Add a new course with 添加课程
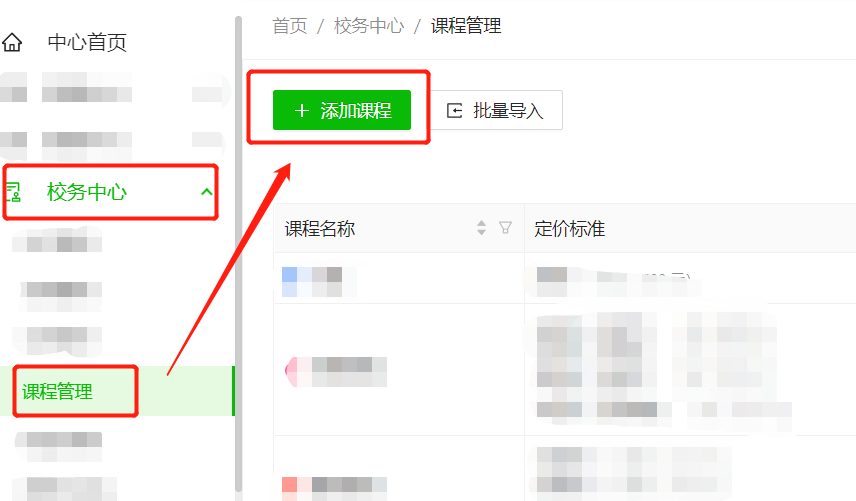The image size is (856, 501). pyautogui.click(x=342, y=110)
